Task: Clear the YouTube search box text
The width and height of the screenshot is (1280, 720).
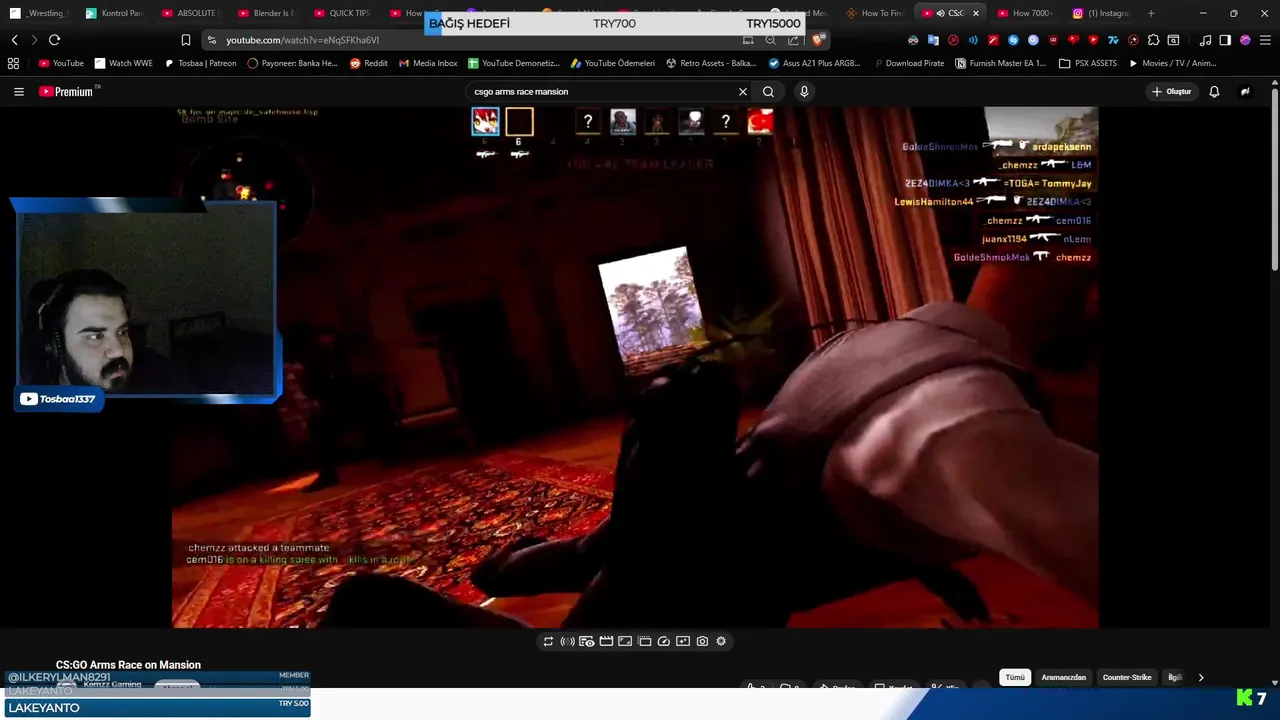Action: pos(742,91)
